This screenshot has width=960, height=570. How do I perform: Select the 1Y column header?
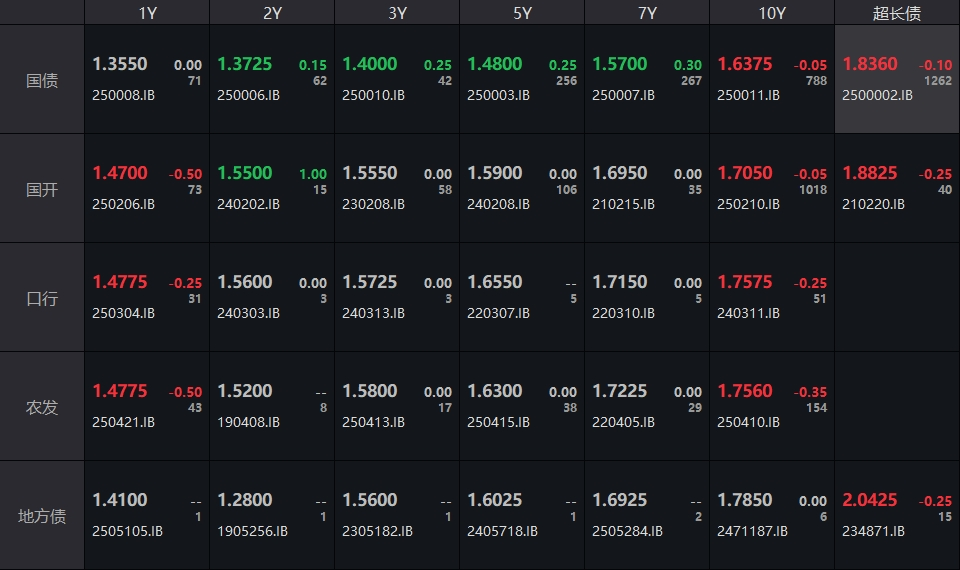[x=147, y=12]
